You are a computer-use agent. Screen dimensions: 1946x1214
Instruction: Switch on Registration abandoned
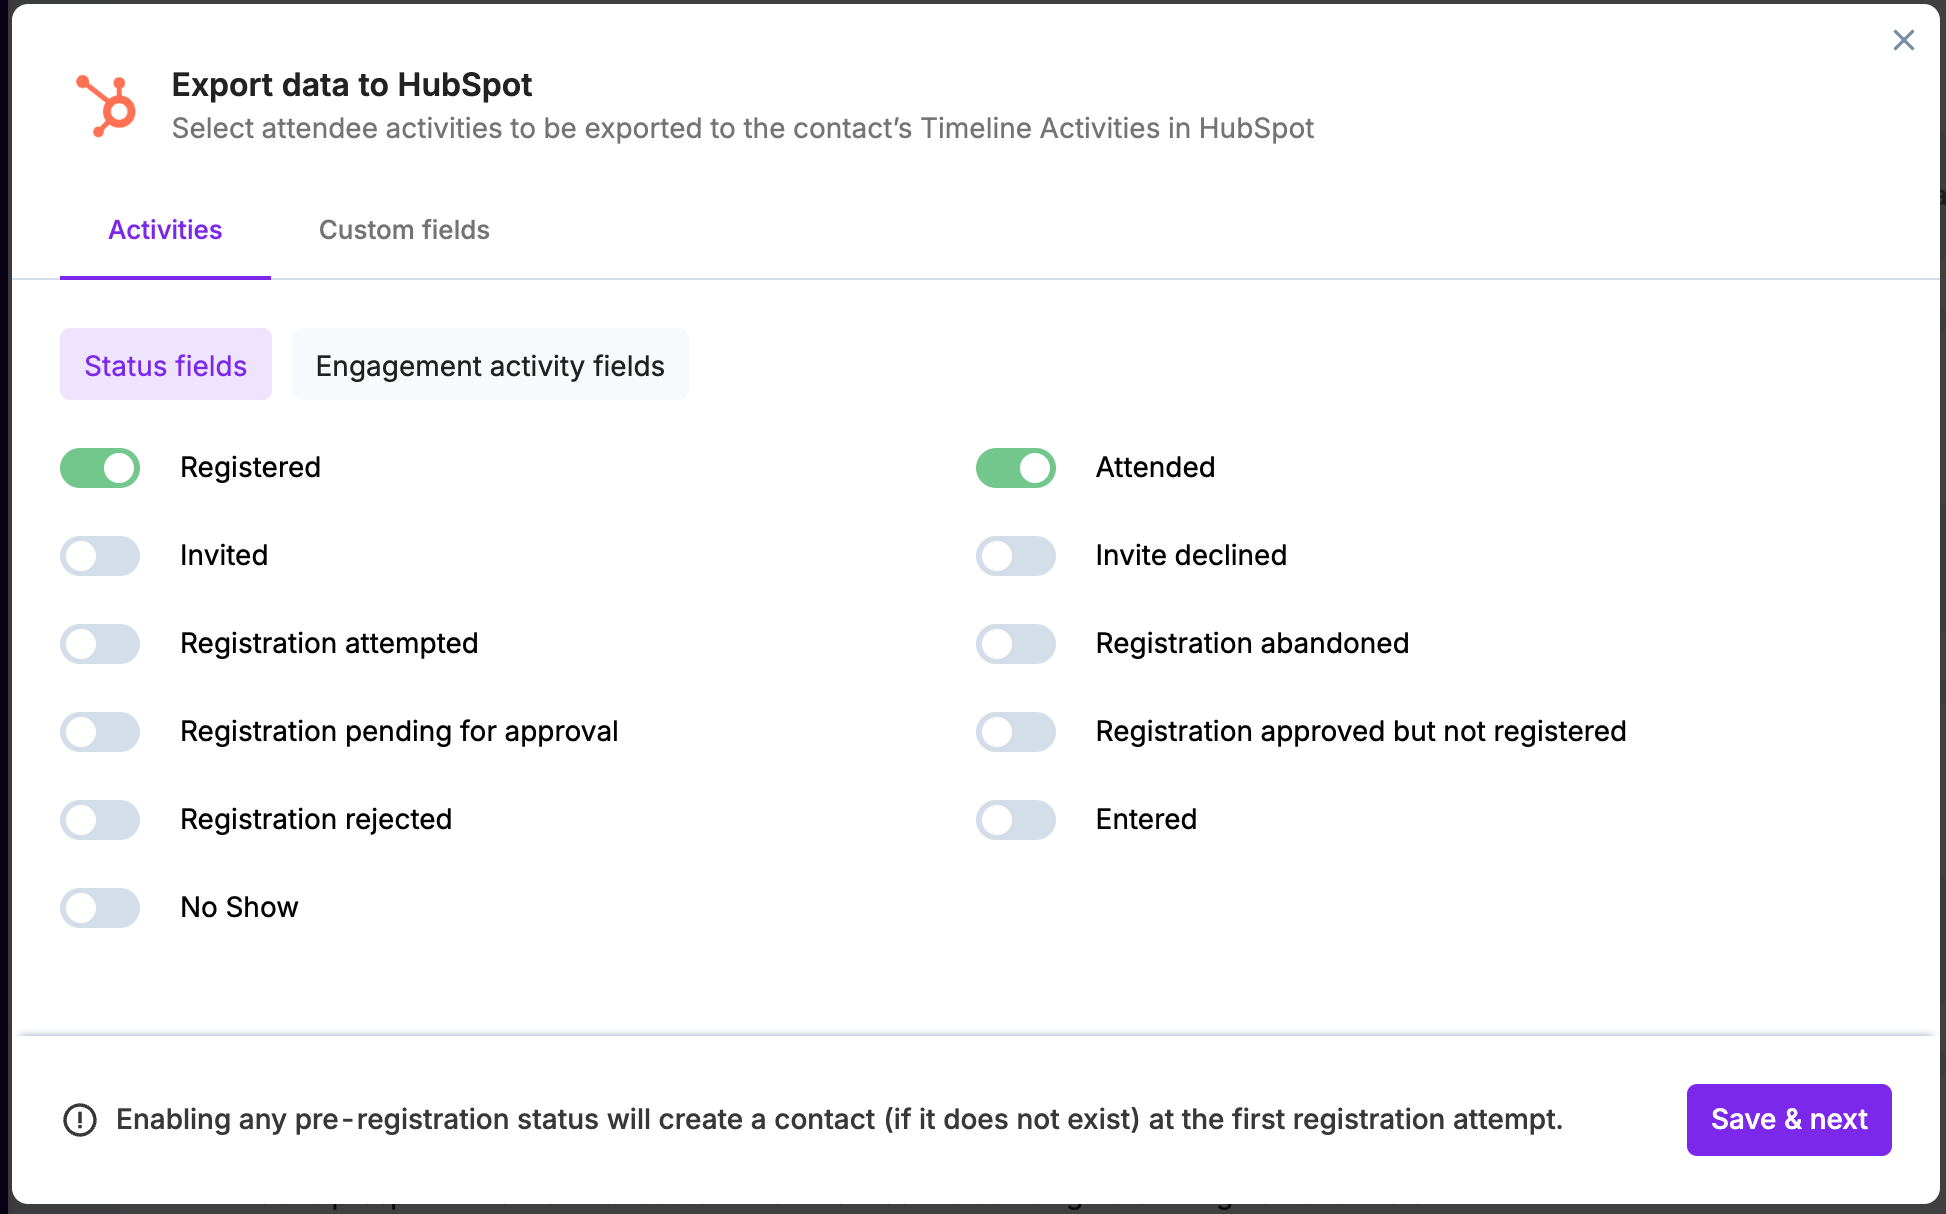1015,644
